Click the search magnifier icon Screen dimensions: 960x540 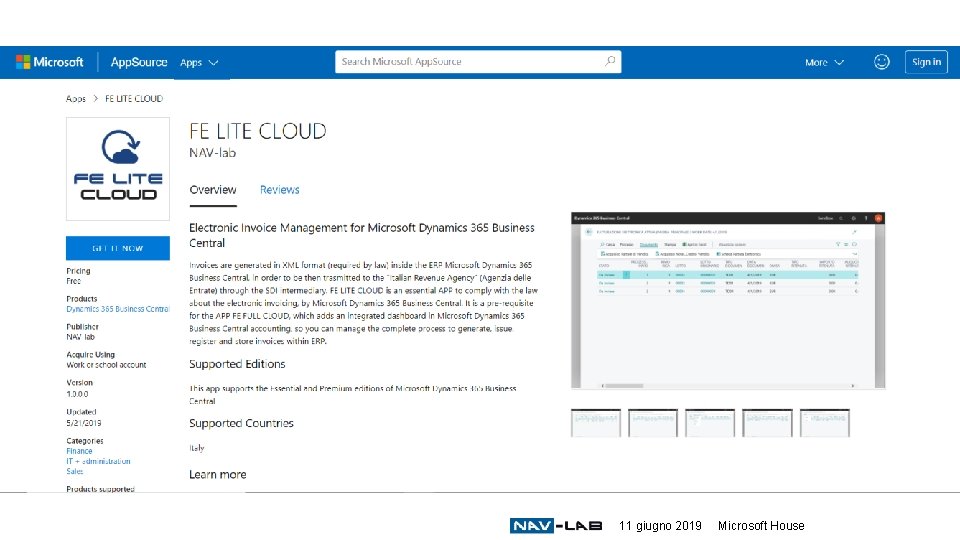(610, 61)
